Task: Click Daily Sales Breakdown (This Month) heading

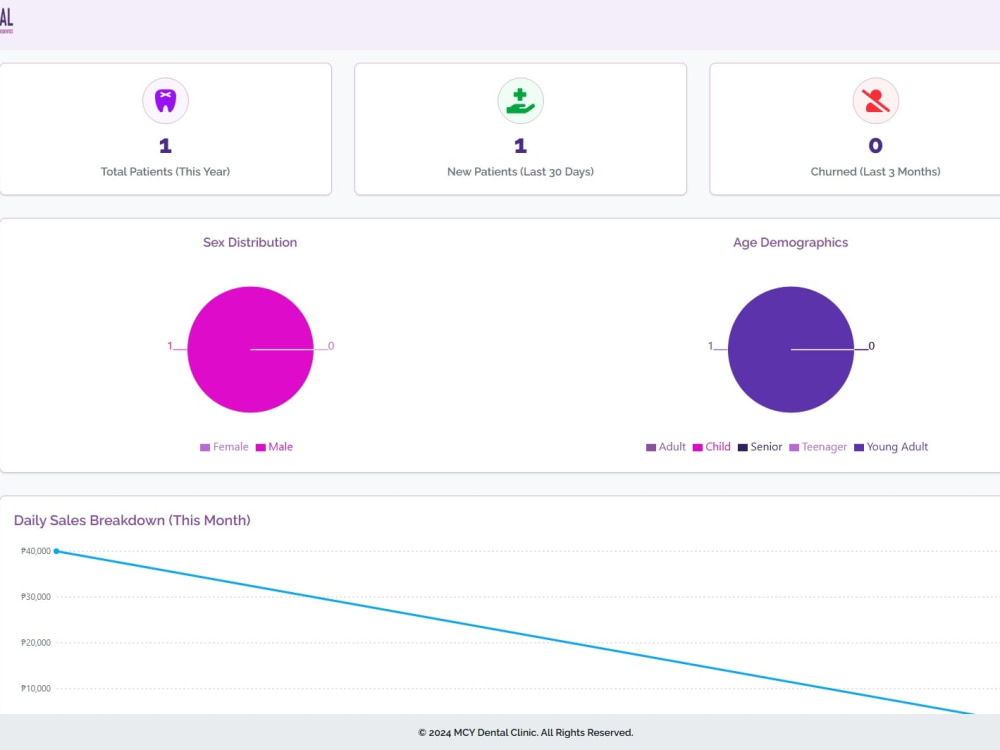Action: click(132, 520)
